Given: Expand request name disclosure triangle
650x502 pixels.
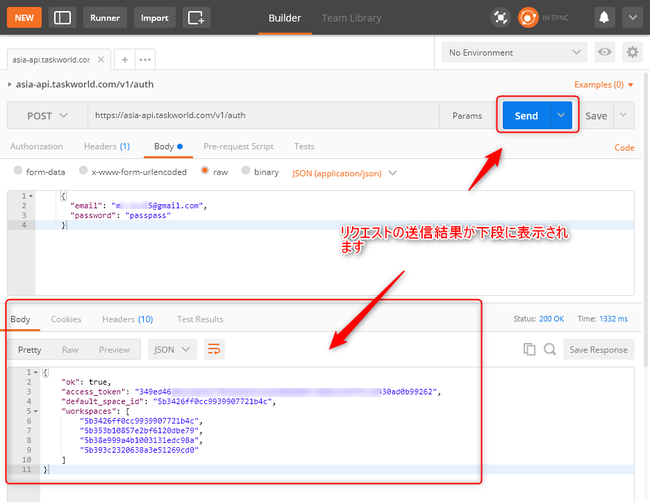Looking at the screenshot, I should (10, 84).
